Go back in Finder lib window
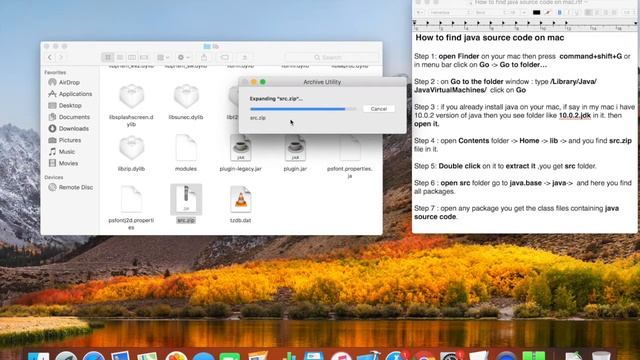This screenshot has width=640, height=360. point(50,58)
